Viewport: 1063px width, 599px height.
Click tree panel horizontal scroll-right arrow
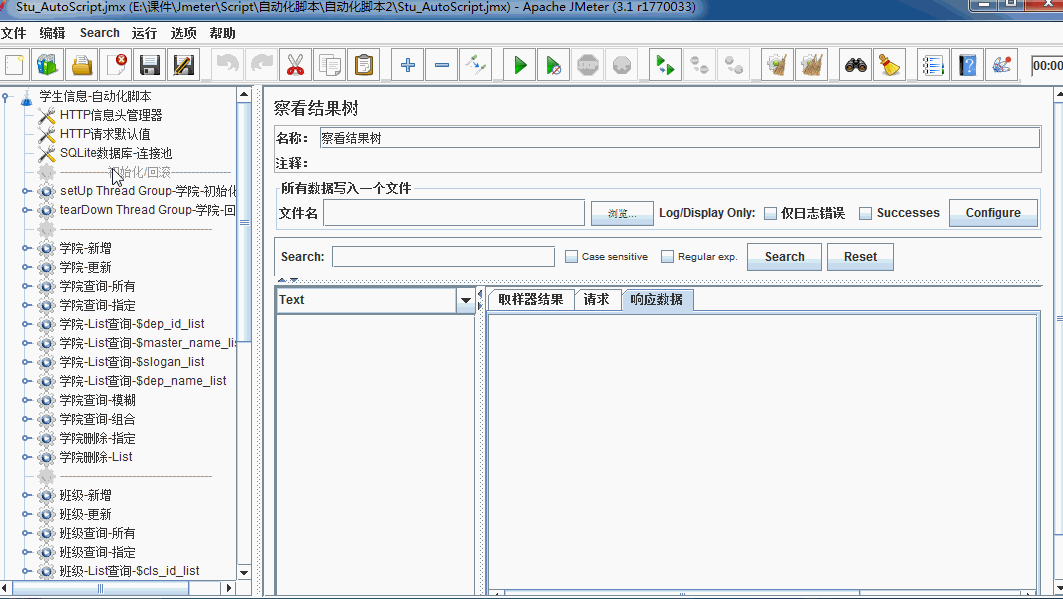tap(229, 588)
